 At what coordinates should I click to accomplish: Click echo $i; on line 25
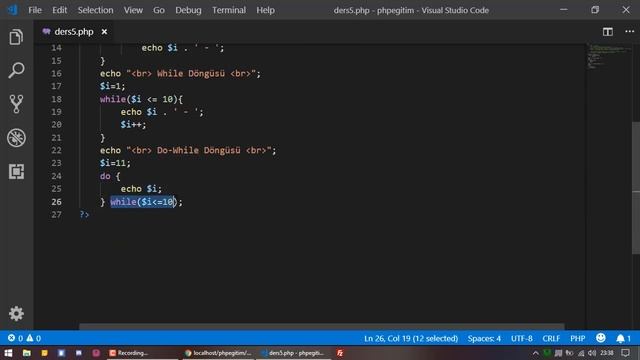point(141,189)
